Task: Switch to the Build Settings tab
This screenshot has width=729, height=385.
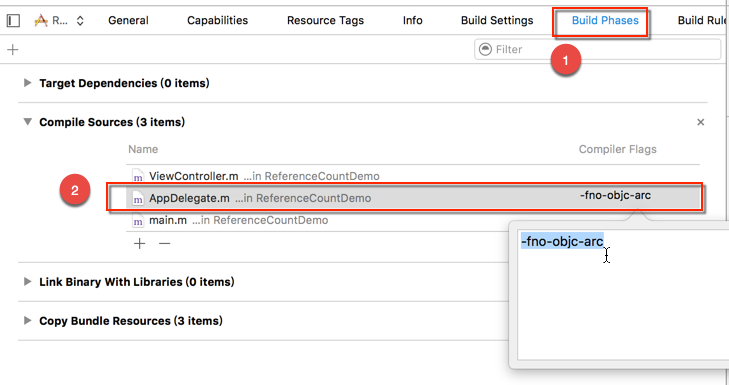Action: (497, 20)
